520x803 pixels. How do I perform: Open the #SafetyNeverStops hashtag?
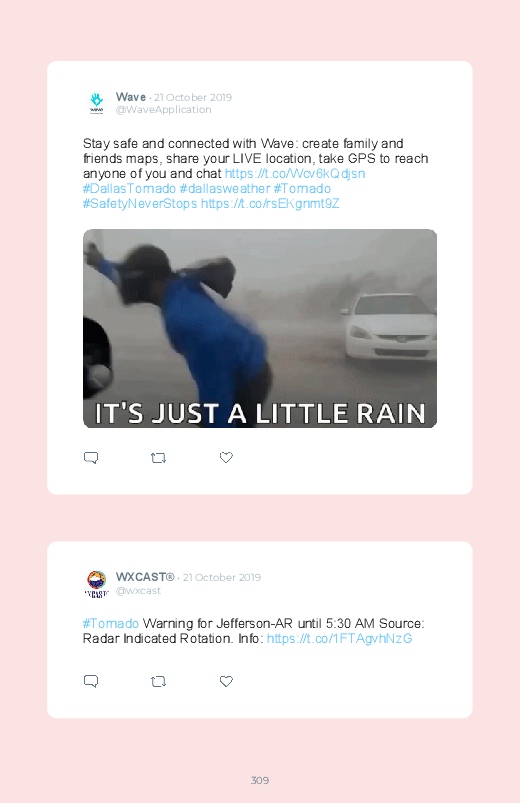[140, 204]
